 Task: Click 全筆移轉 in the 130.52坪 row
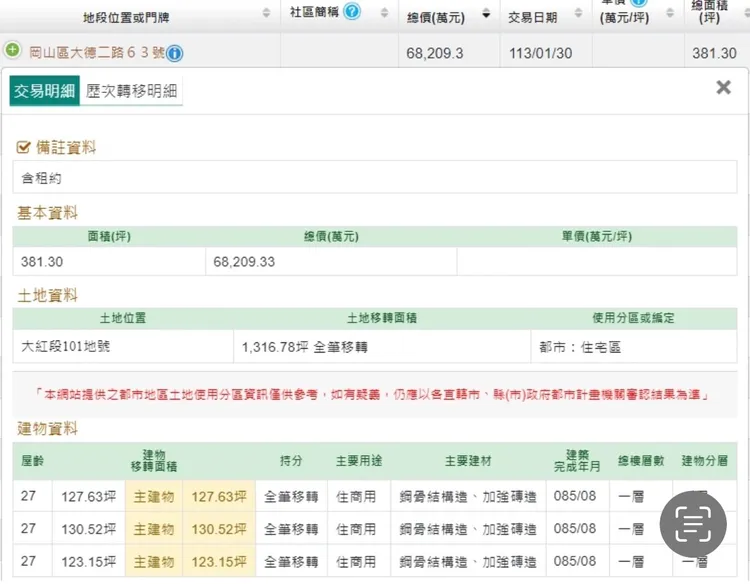click(x=291, y=529)
